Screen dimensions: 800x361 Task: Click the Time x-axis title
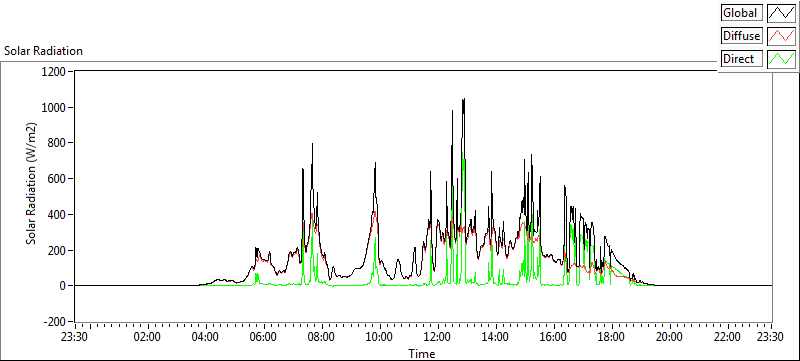click(x=421, y=353)
